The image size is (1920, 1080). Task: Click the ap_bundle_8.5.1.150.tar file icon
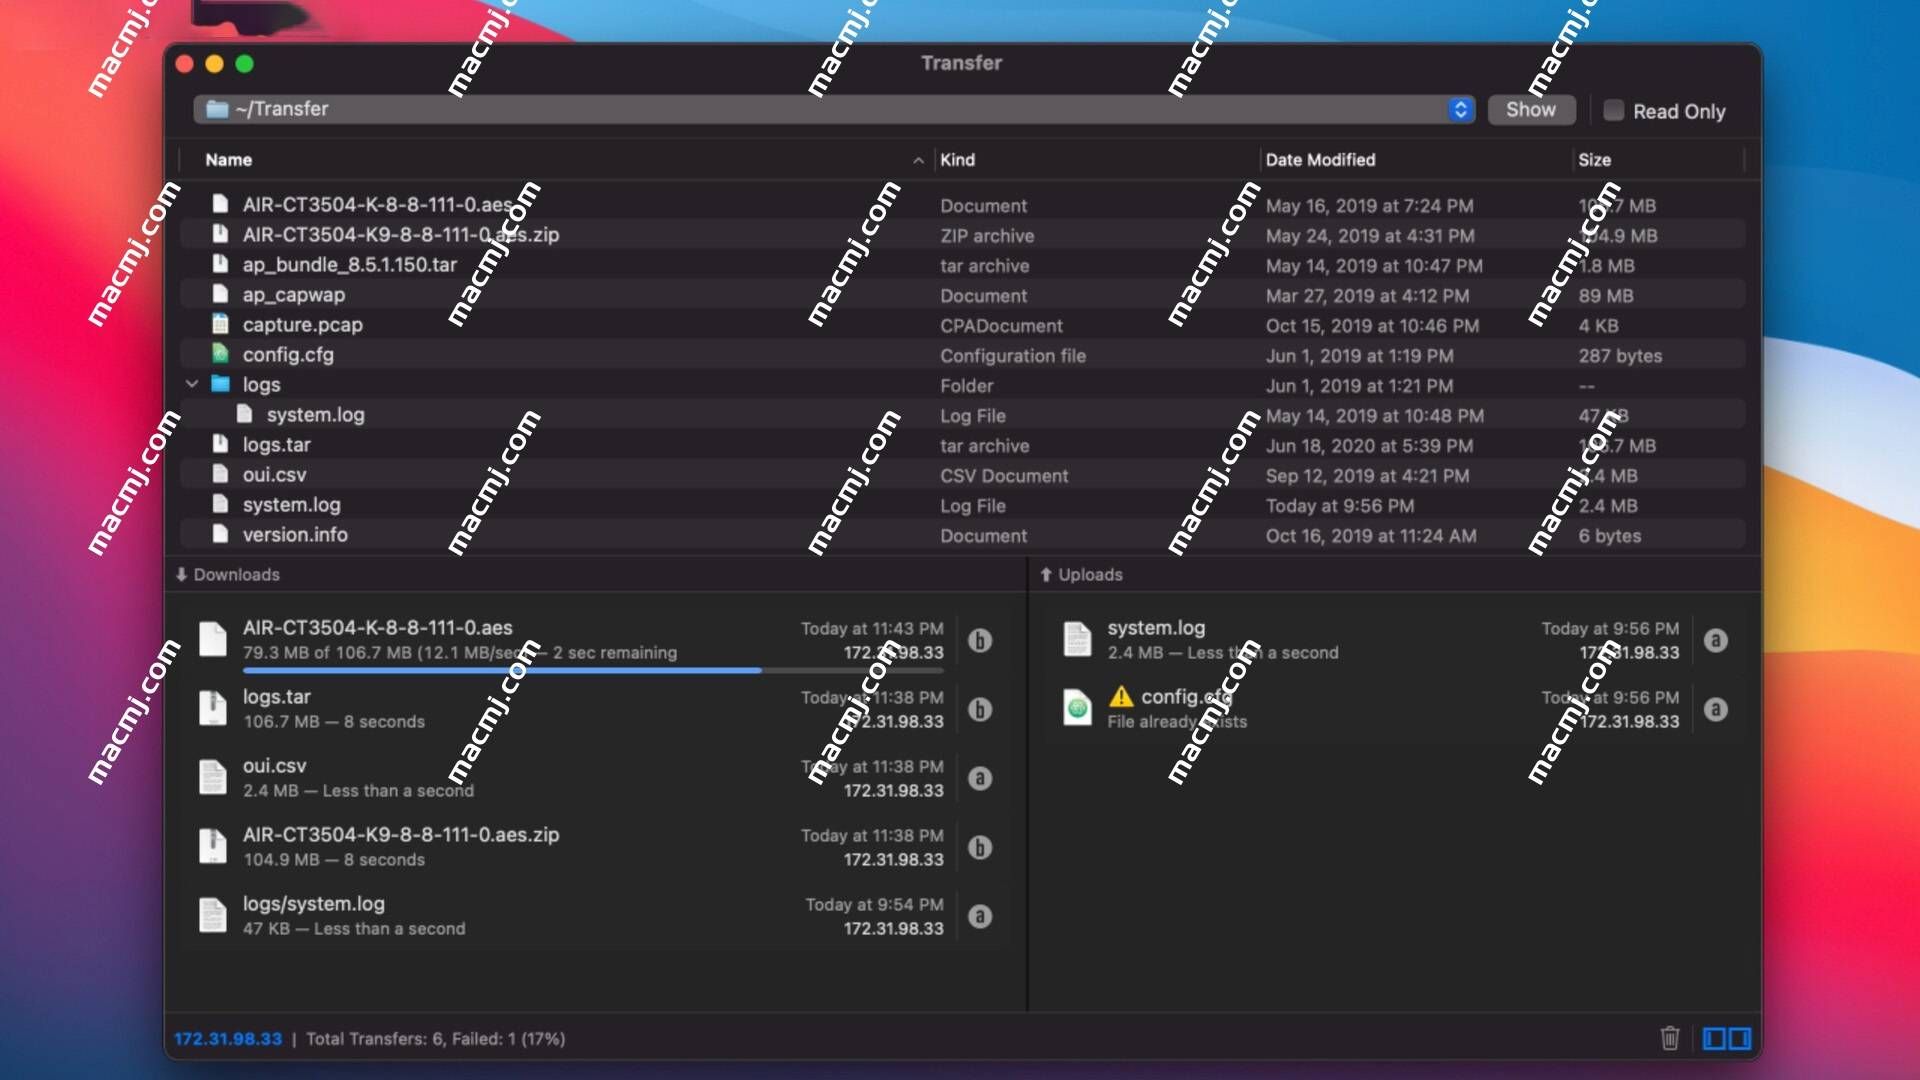pyautogui.click(x=221, y=264)
